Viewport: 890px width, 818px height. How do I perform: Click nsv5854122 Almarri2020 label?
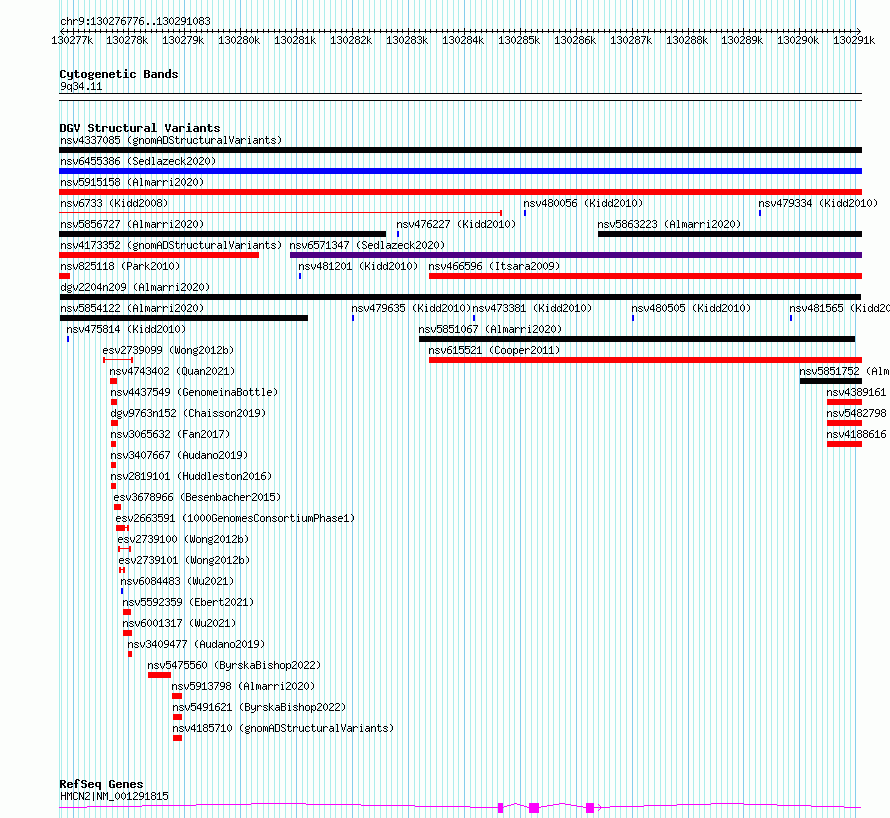(132, 308)
